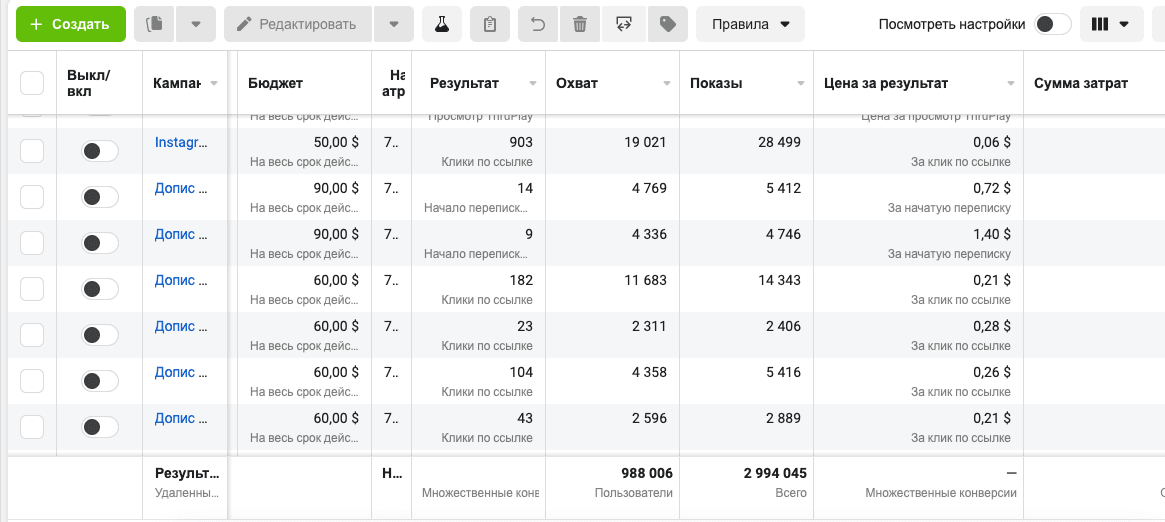Screen dimensions: 1165x522
Task: Open the Охват column header arrow
Action: click(666, 84)
